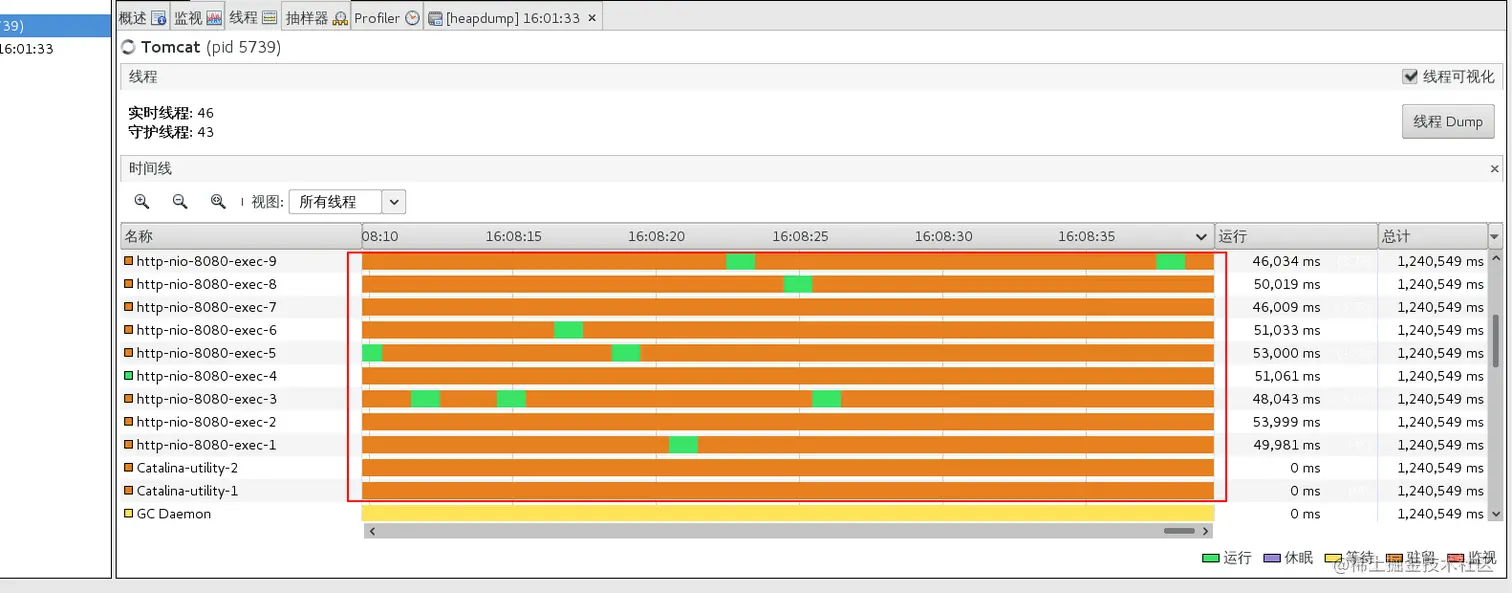Image resolution: width=1512 pixels, height=593 pixels.
Task: Close the 时间线 panel
Action: click(x=1495, y=169)
